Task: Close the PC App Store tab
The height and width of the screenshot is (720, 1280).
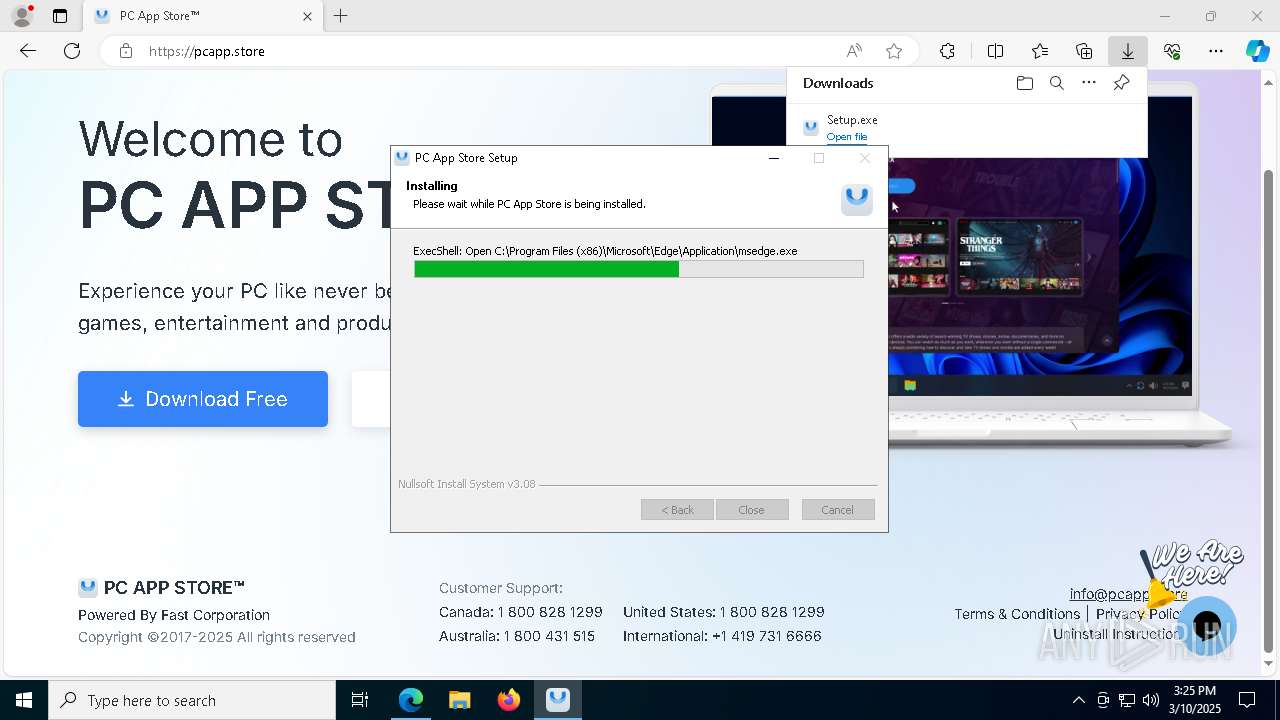Action: click(x=307, y=16)
